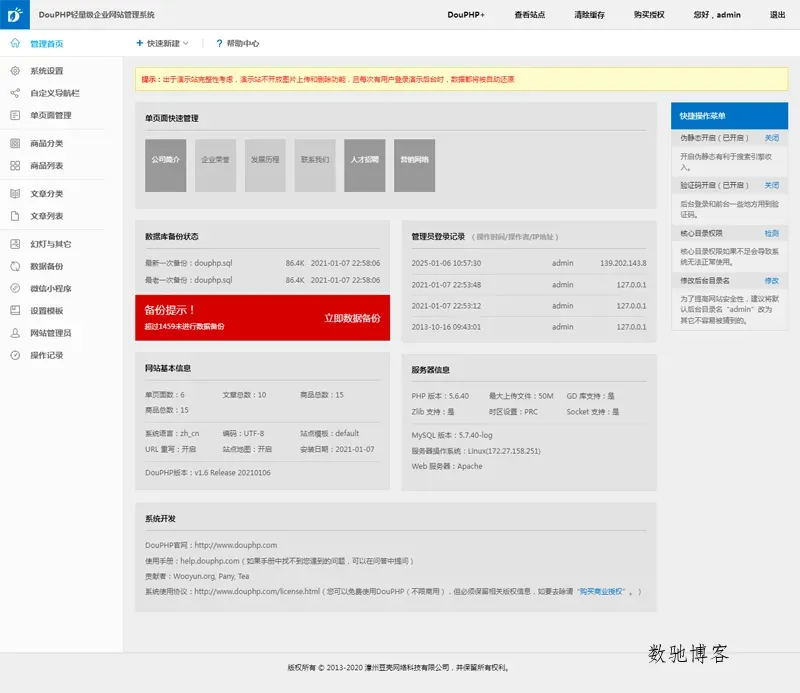Click the tiles icon for 商品列表
Viewport: 800px width, 693px height.
[15, 165]
